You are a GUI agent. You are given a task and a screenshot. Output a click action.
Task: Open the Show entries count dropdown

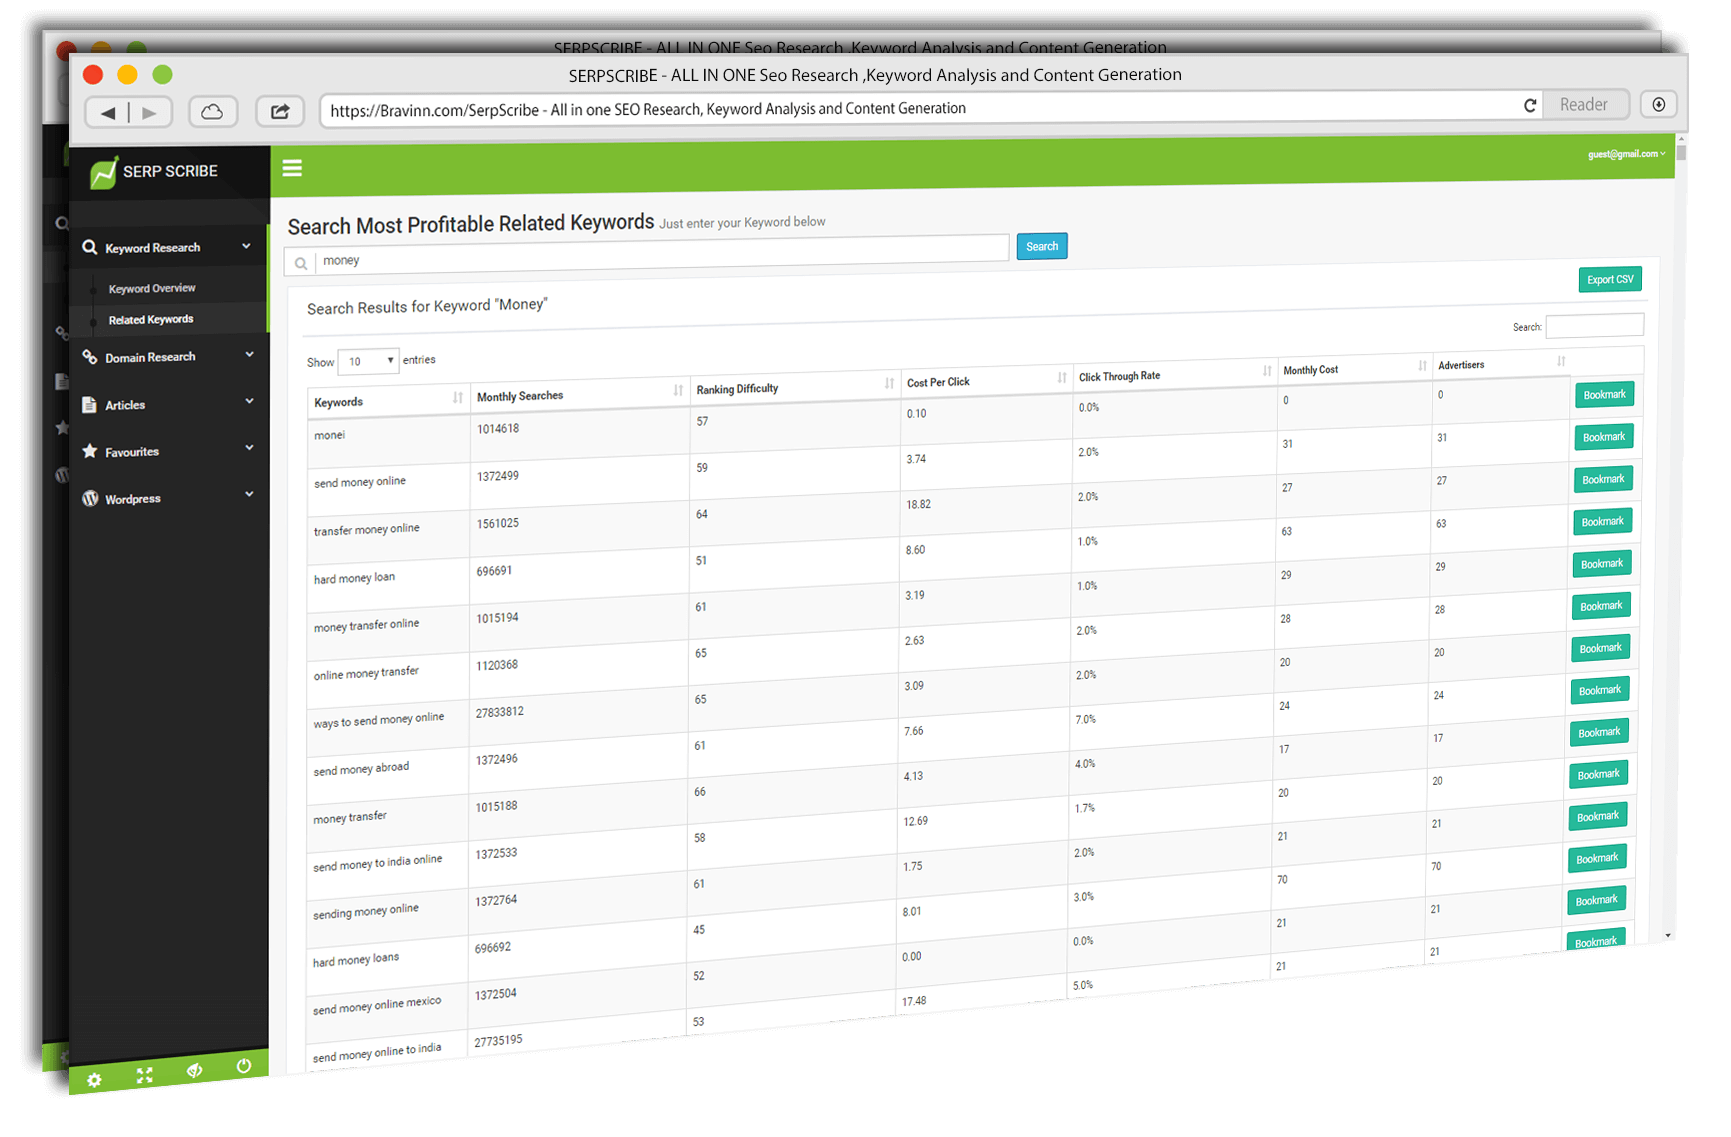click(368, 361)
